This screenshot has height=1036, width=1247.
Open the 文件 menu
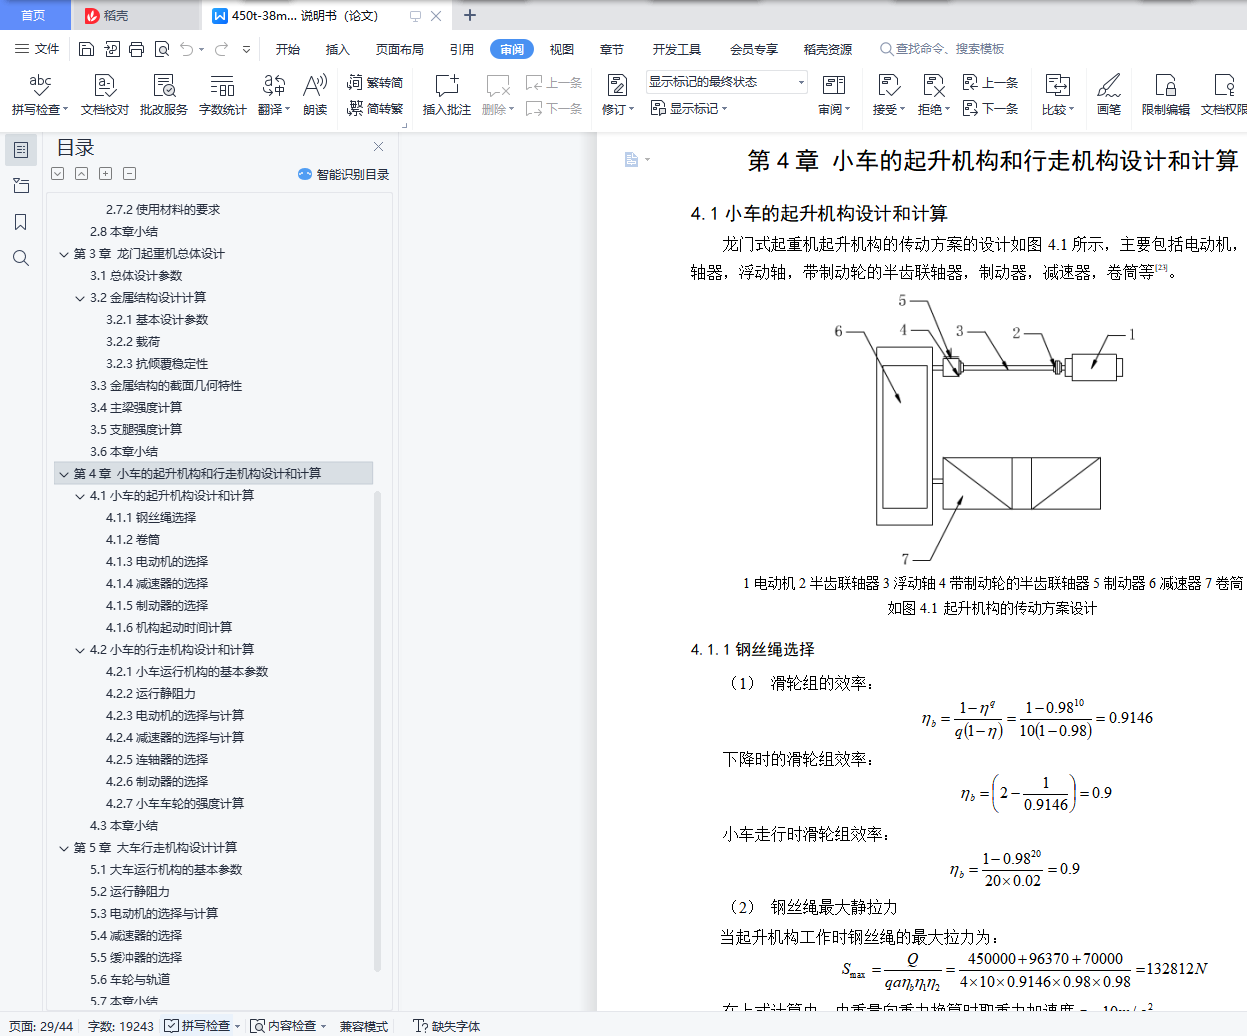[37, 49]
